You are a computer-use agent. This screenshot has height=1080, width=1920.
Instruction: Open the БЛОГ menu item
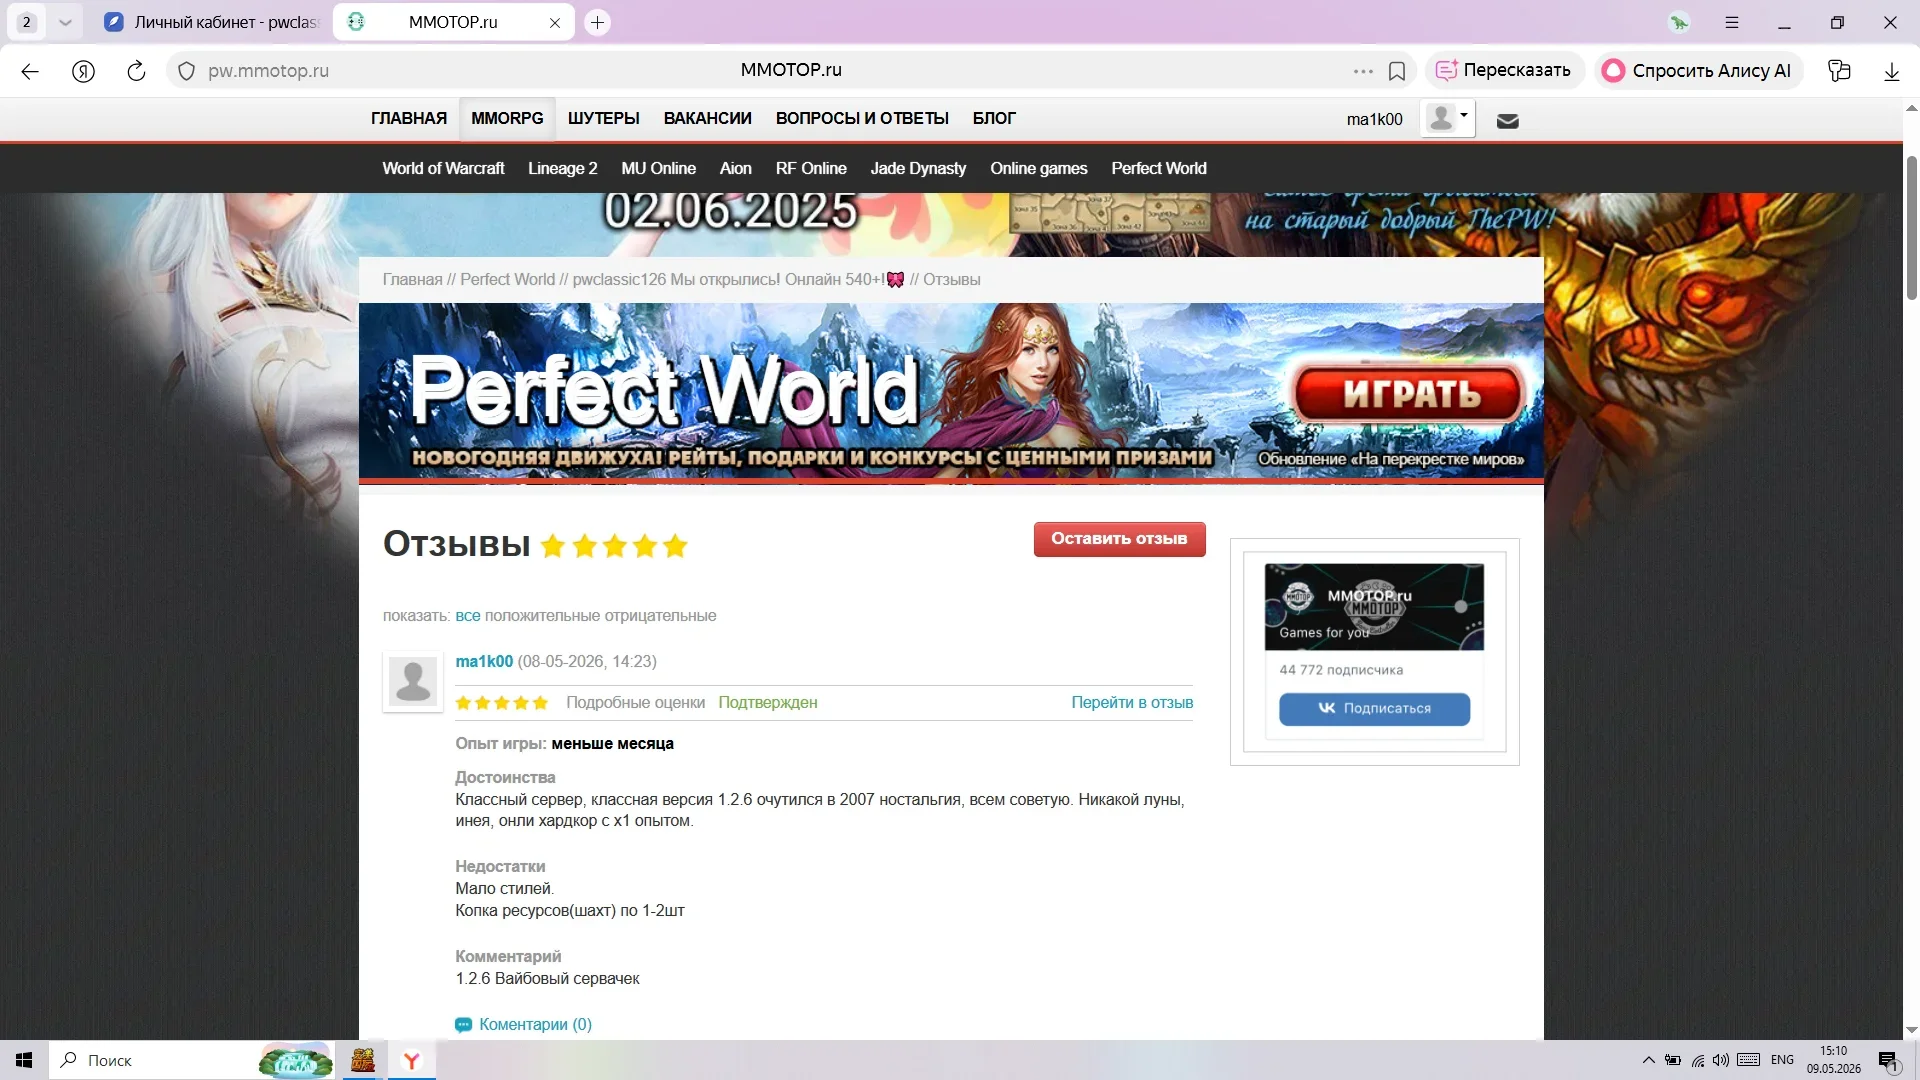[994, 118]
